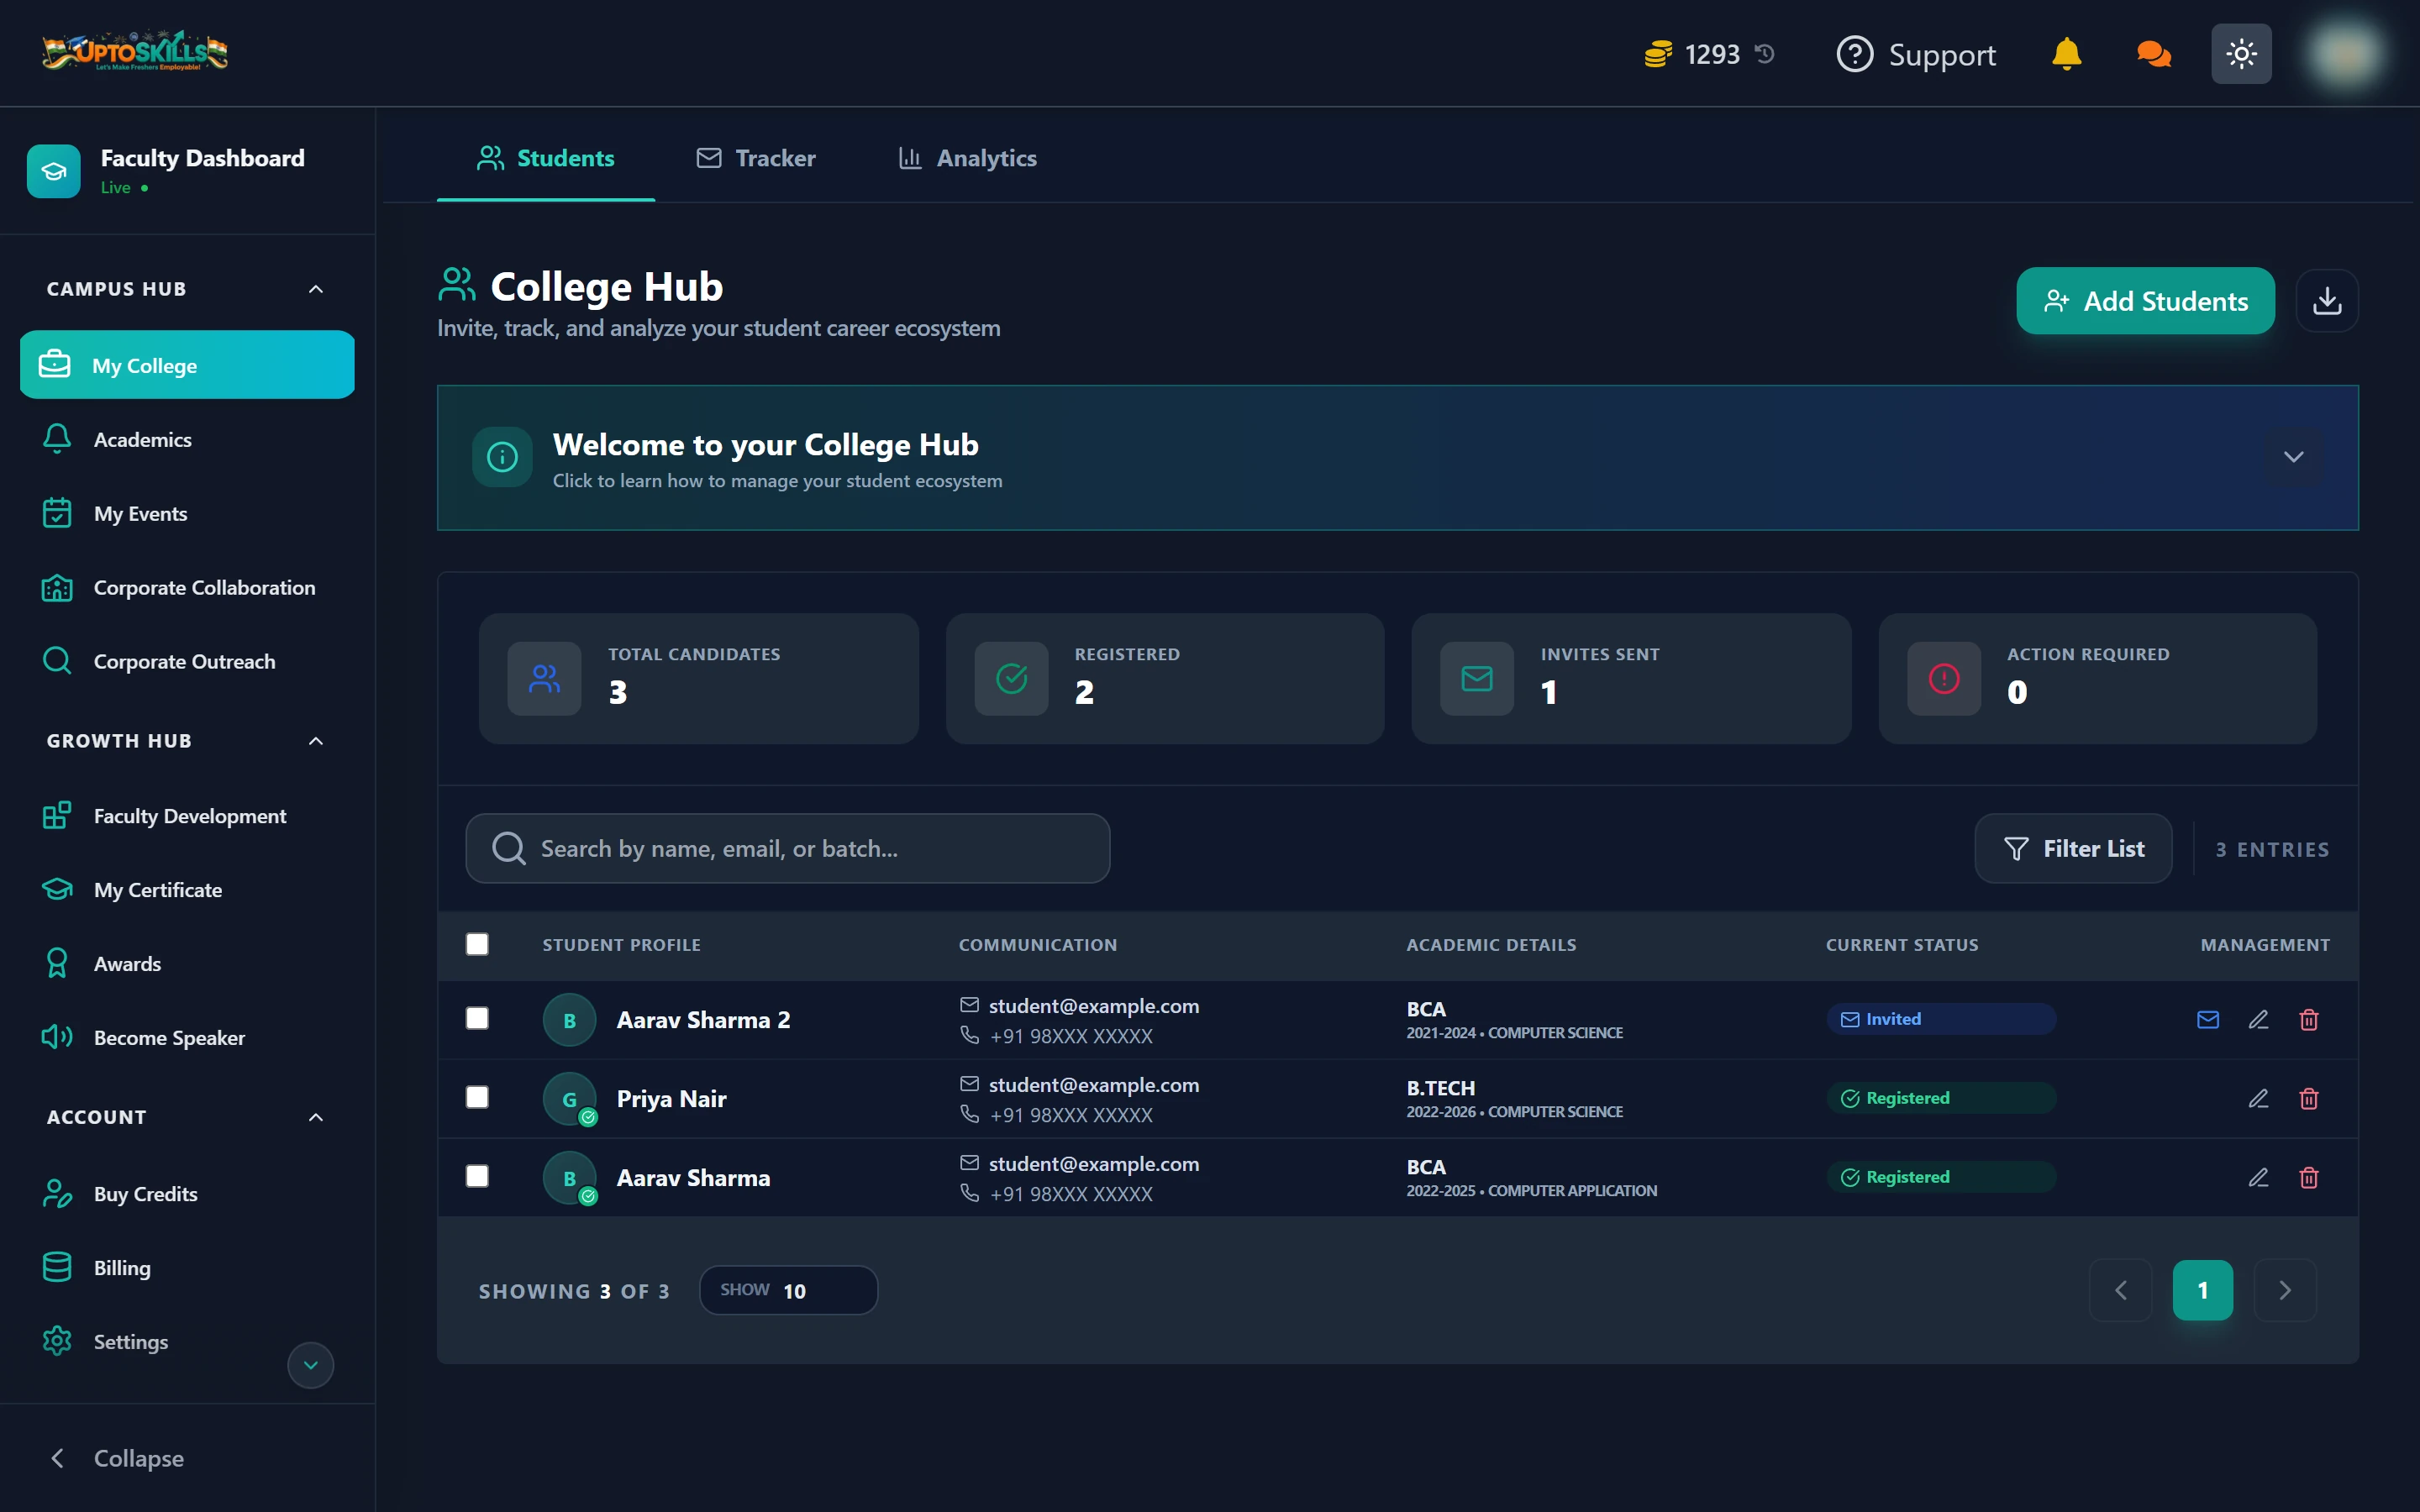Open Corporate Outreach
This screenshot has width=2420, height=1512.
point(187,661)
